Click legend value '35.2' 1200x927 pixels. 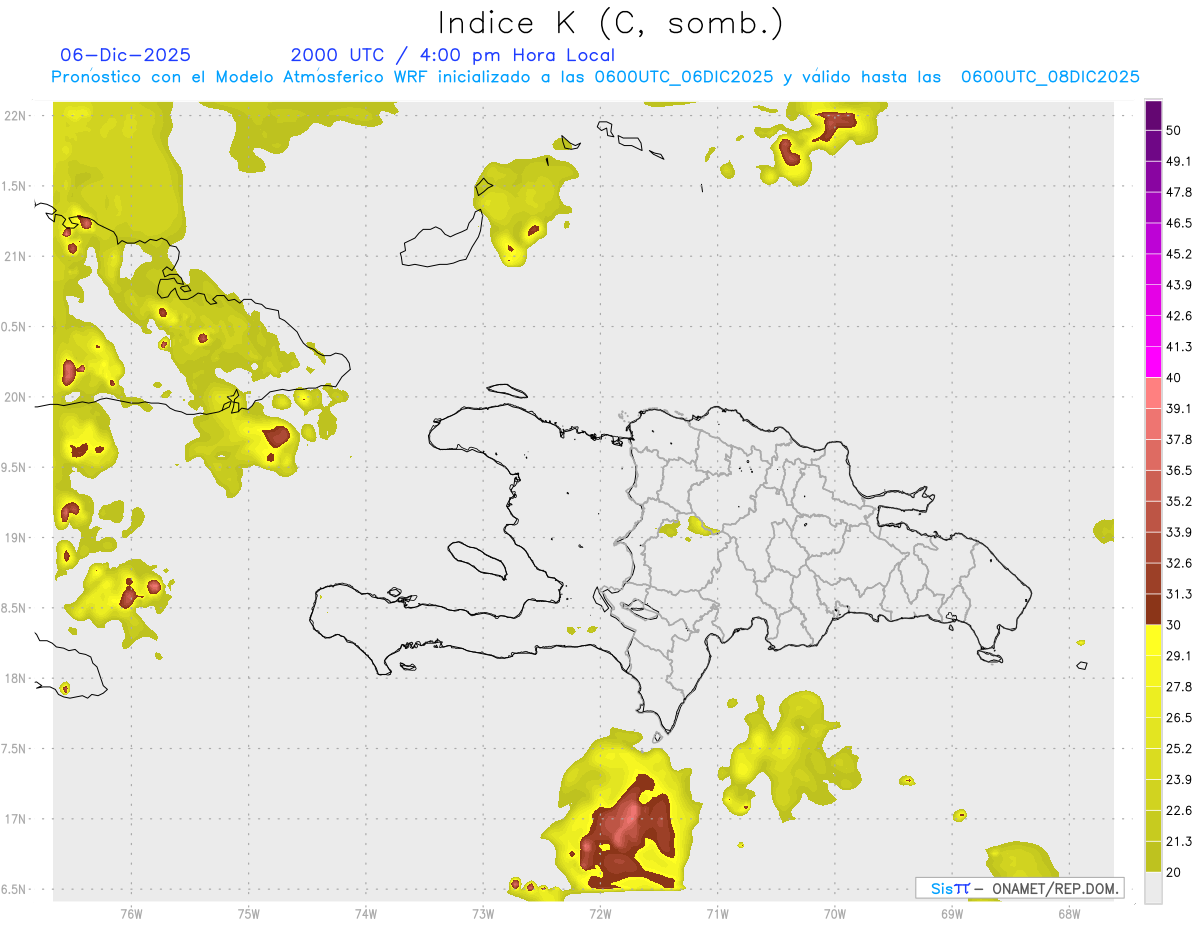[x=1178, y=501]
